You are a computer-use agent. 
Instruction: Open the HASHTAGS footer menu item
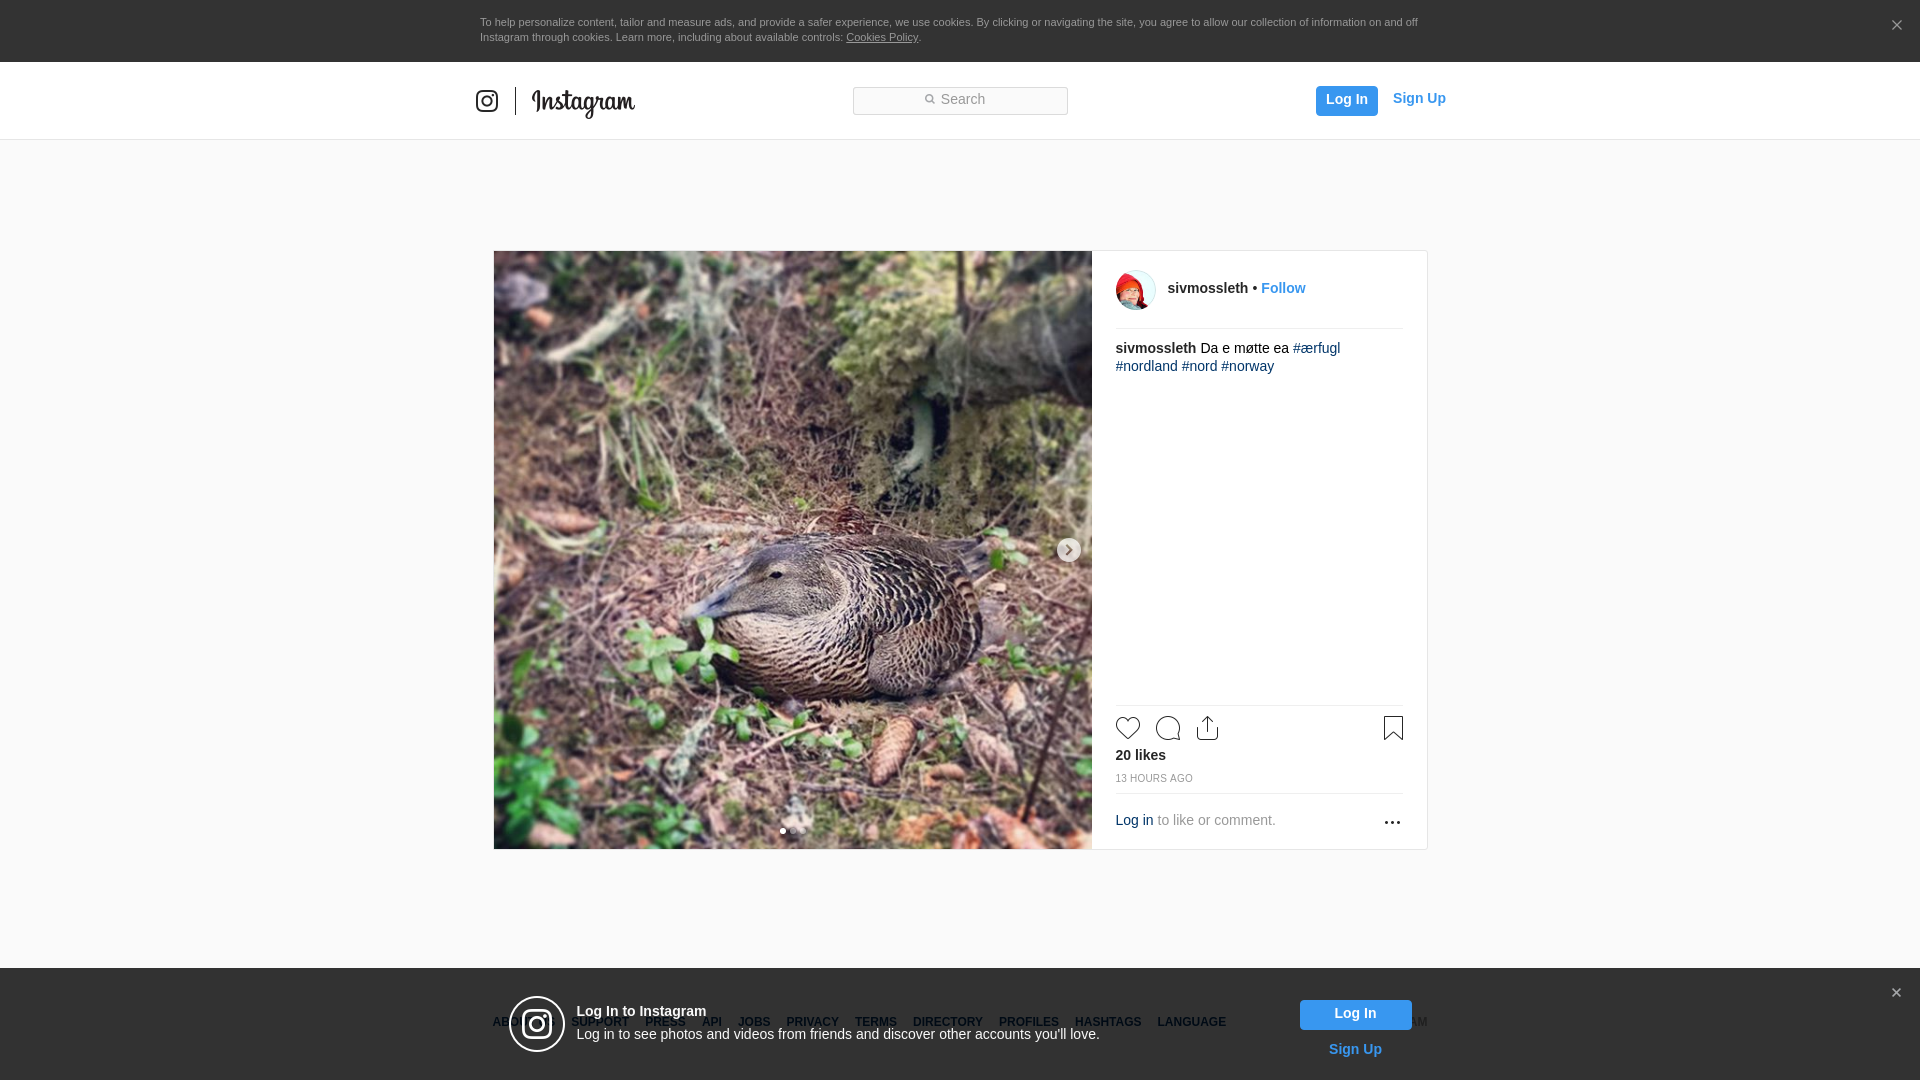(x=1108, y=1022)
